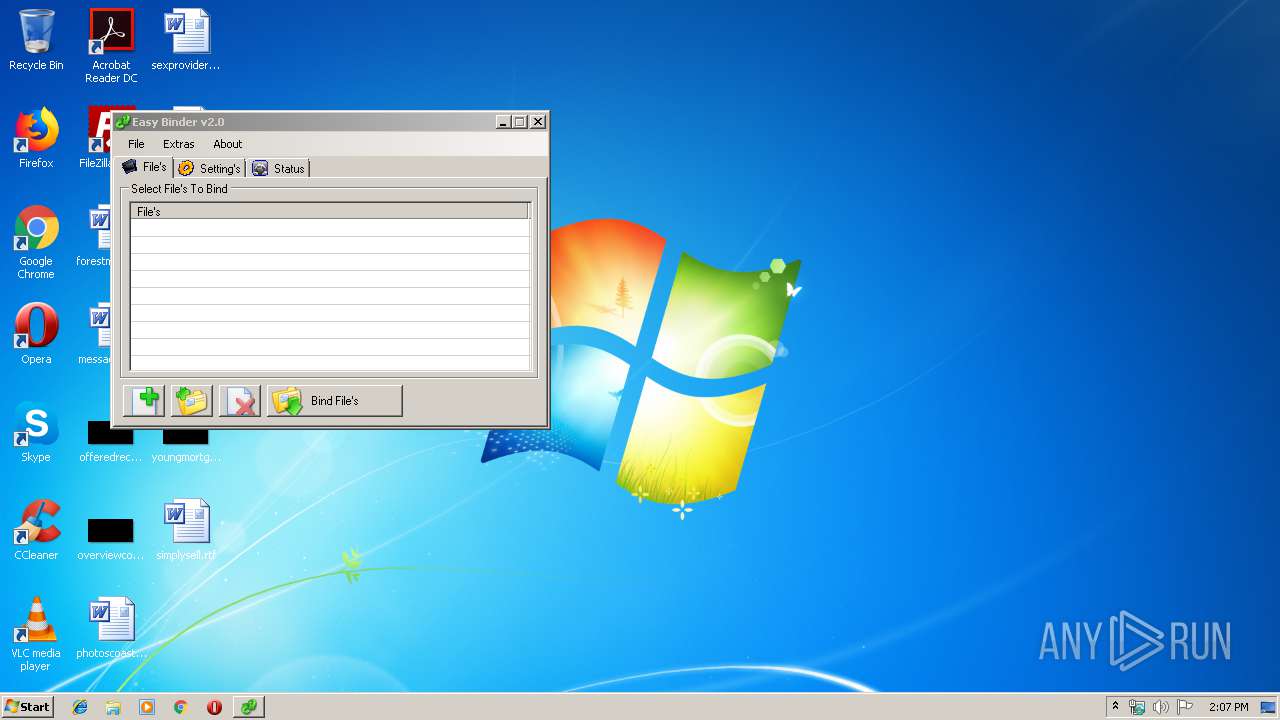Viewport: 1280px width, 720px height.
Task: Open the Extras menu
Action: pos(179,144)
